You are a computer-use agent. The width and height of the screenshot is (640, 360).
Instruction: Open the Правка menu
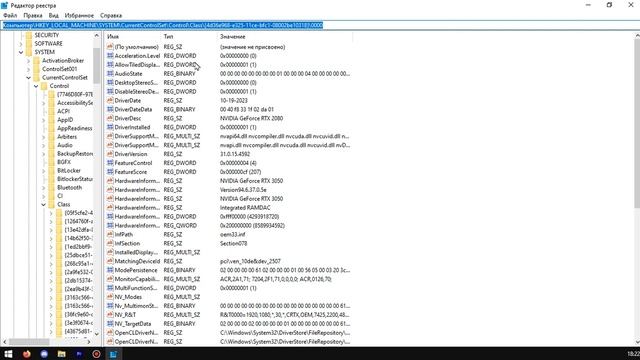(33, 16)
